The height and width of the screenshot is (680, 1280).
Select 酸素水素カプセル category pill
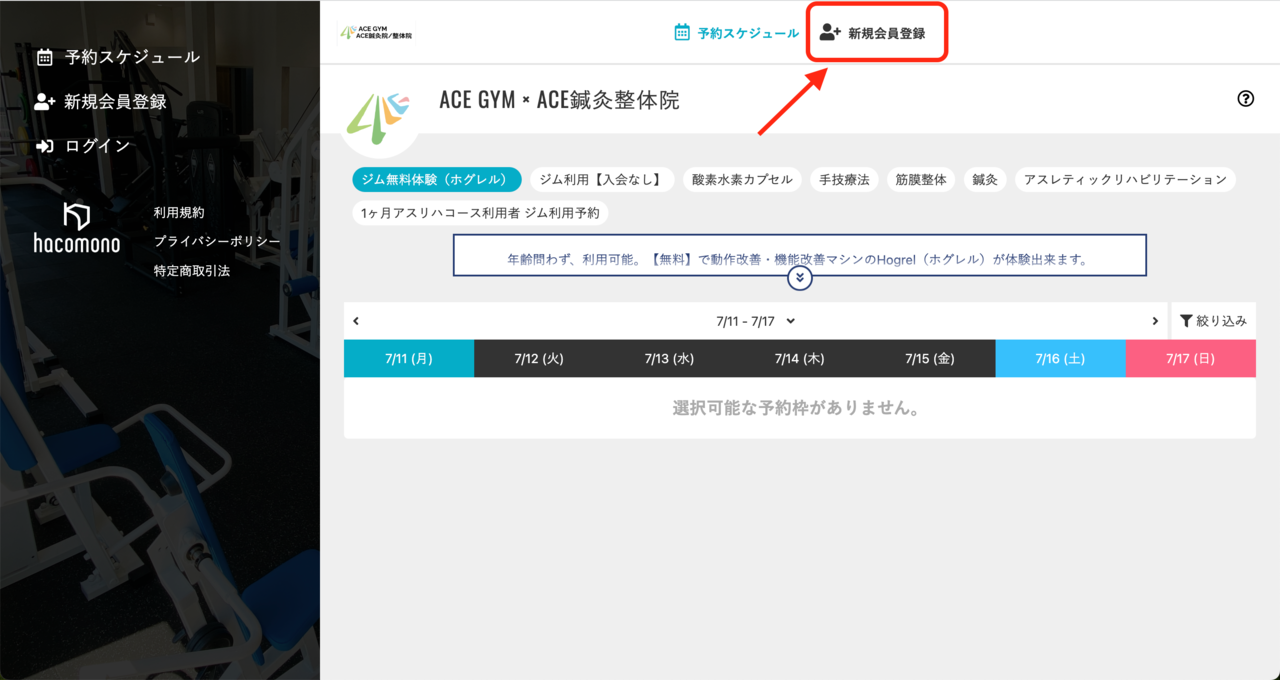(x=742, y=179)
